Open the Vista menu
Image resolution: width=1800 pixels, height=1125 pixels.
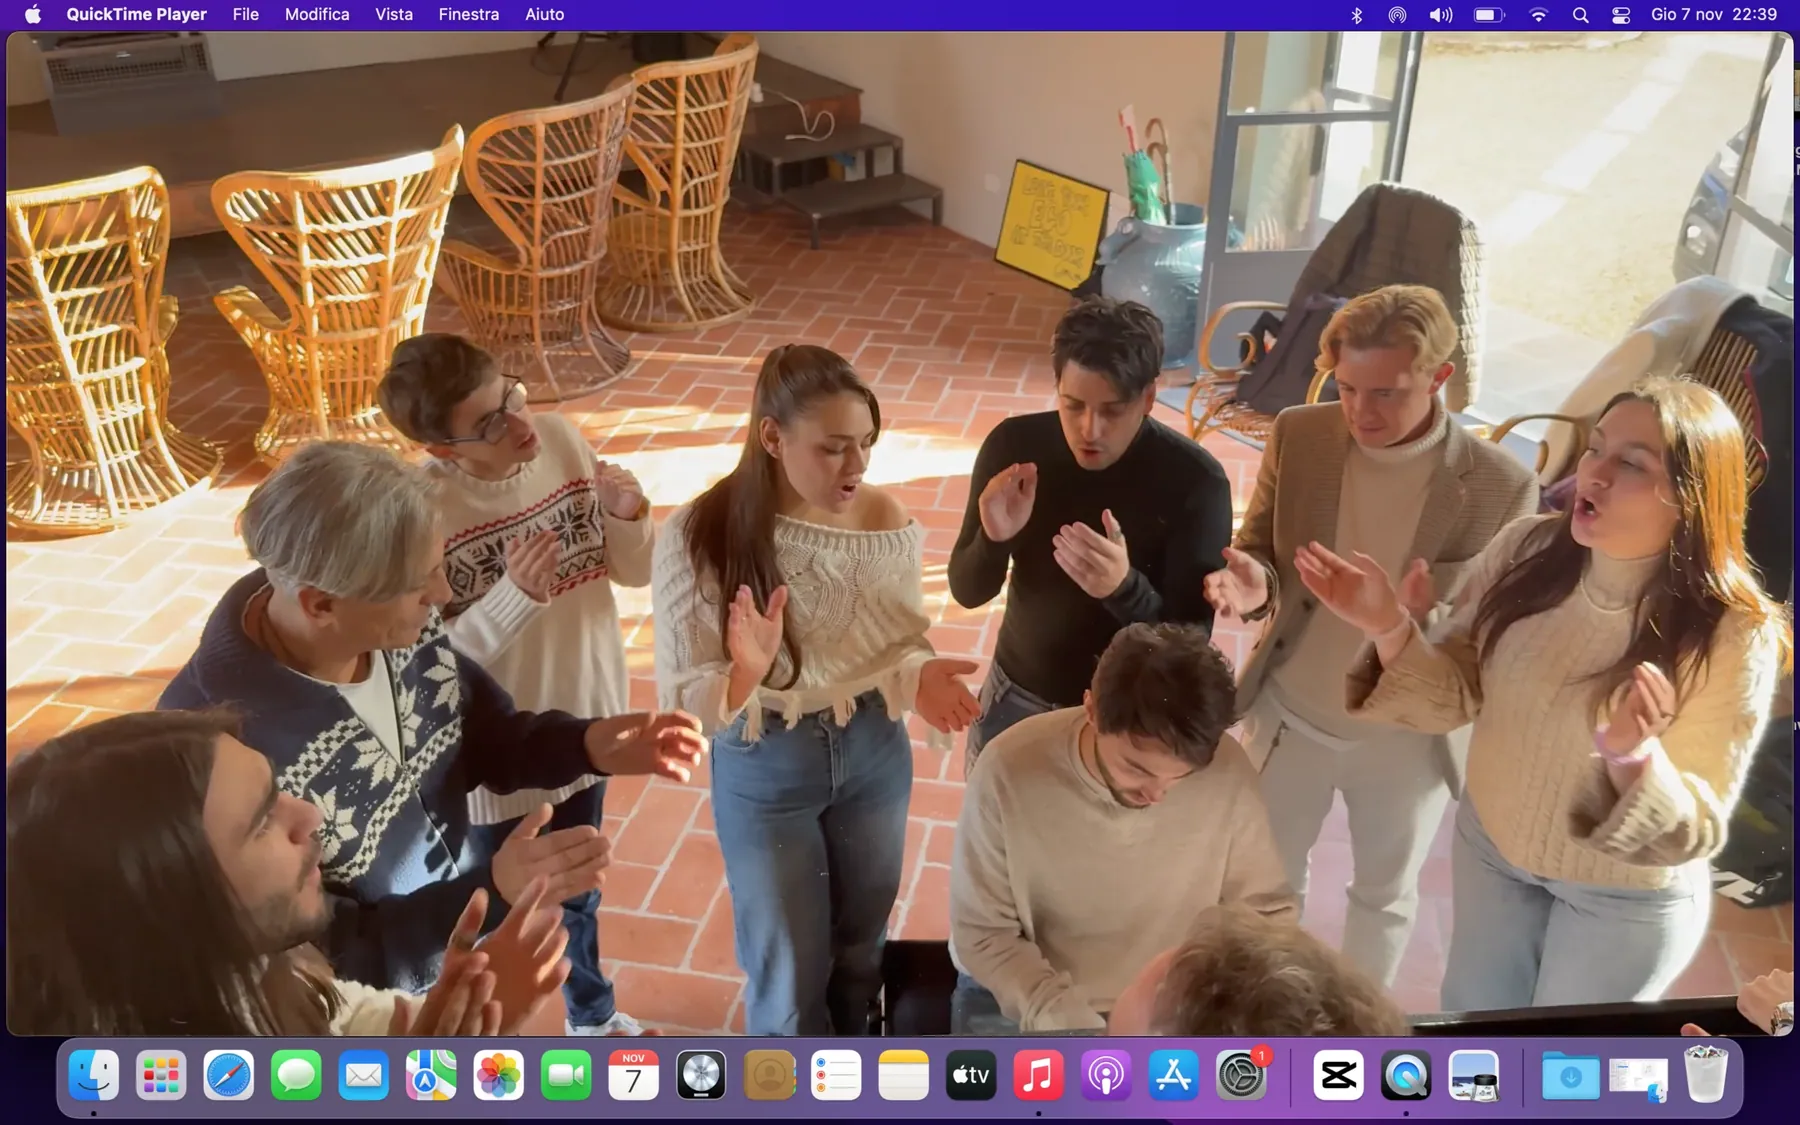click(393, 14)
